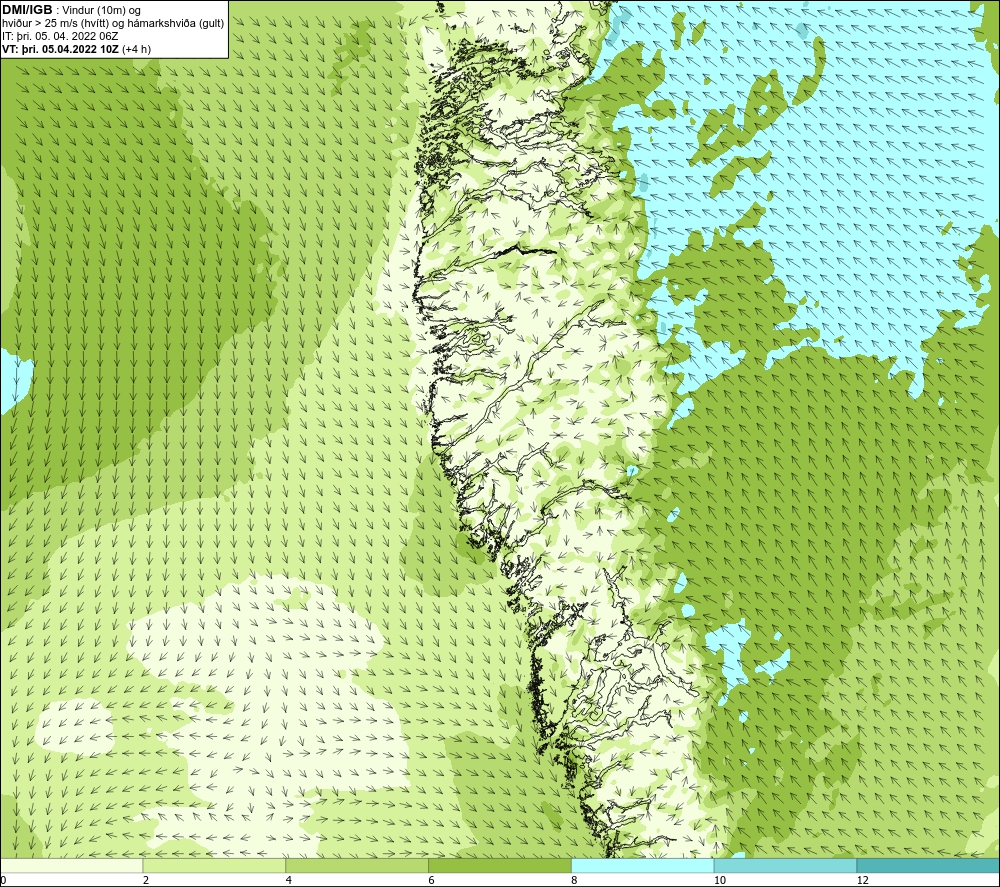This screenshot has width=1000, height=887.
Task: Click the 'hviður > 25 m/s (hvítt)' legend line
Action: [113, 24]
